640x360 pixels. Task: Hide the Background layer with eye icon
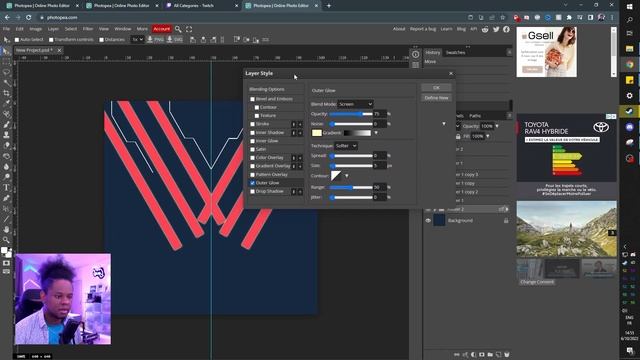tap(428, 220)
